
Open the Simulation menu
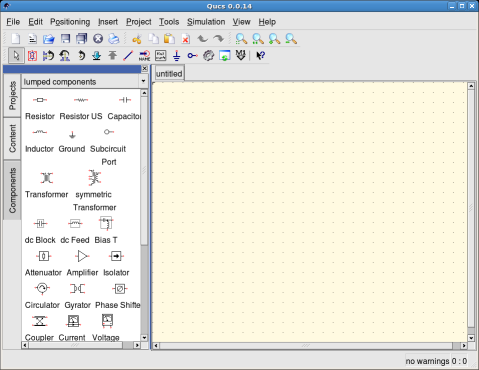point(206,22)
